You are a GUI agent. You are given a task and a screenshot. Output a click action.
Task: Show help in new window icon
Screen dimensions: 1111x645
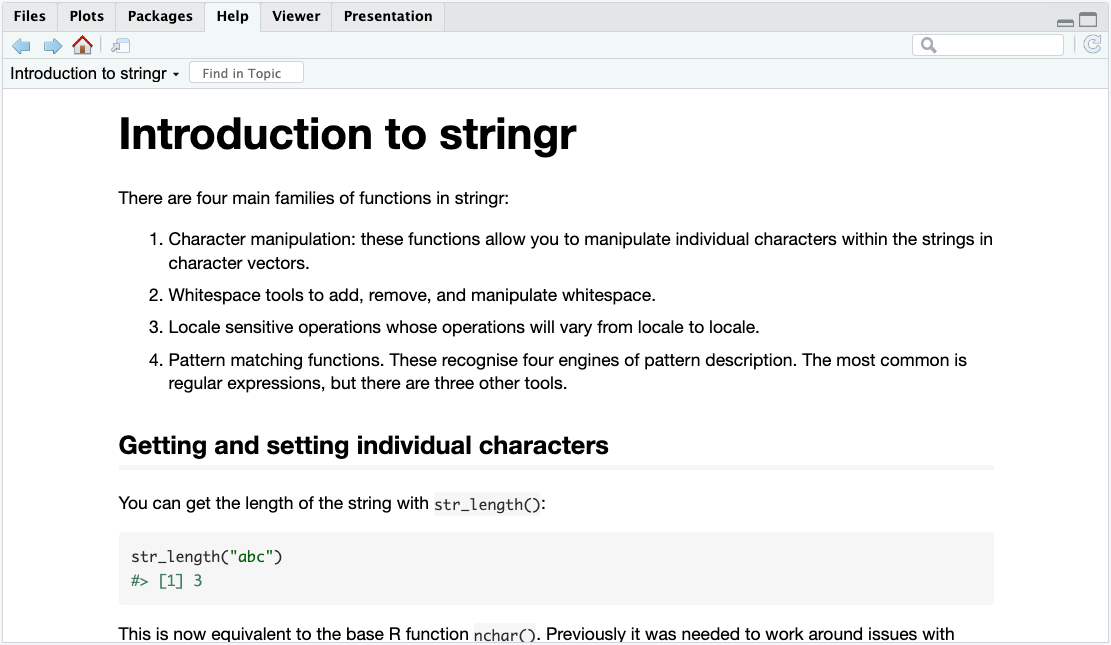[x=120, y=46]
